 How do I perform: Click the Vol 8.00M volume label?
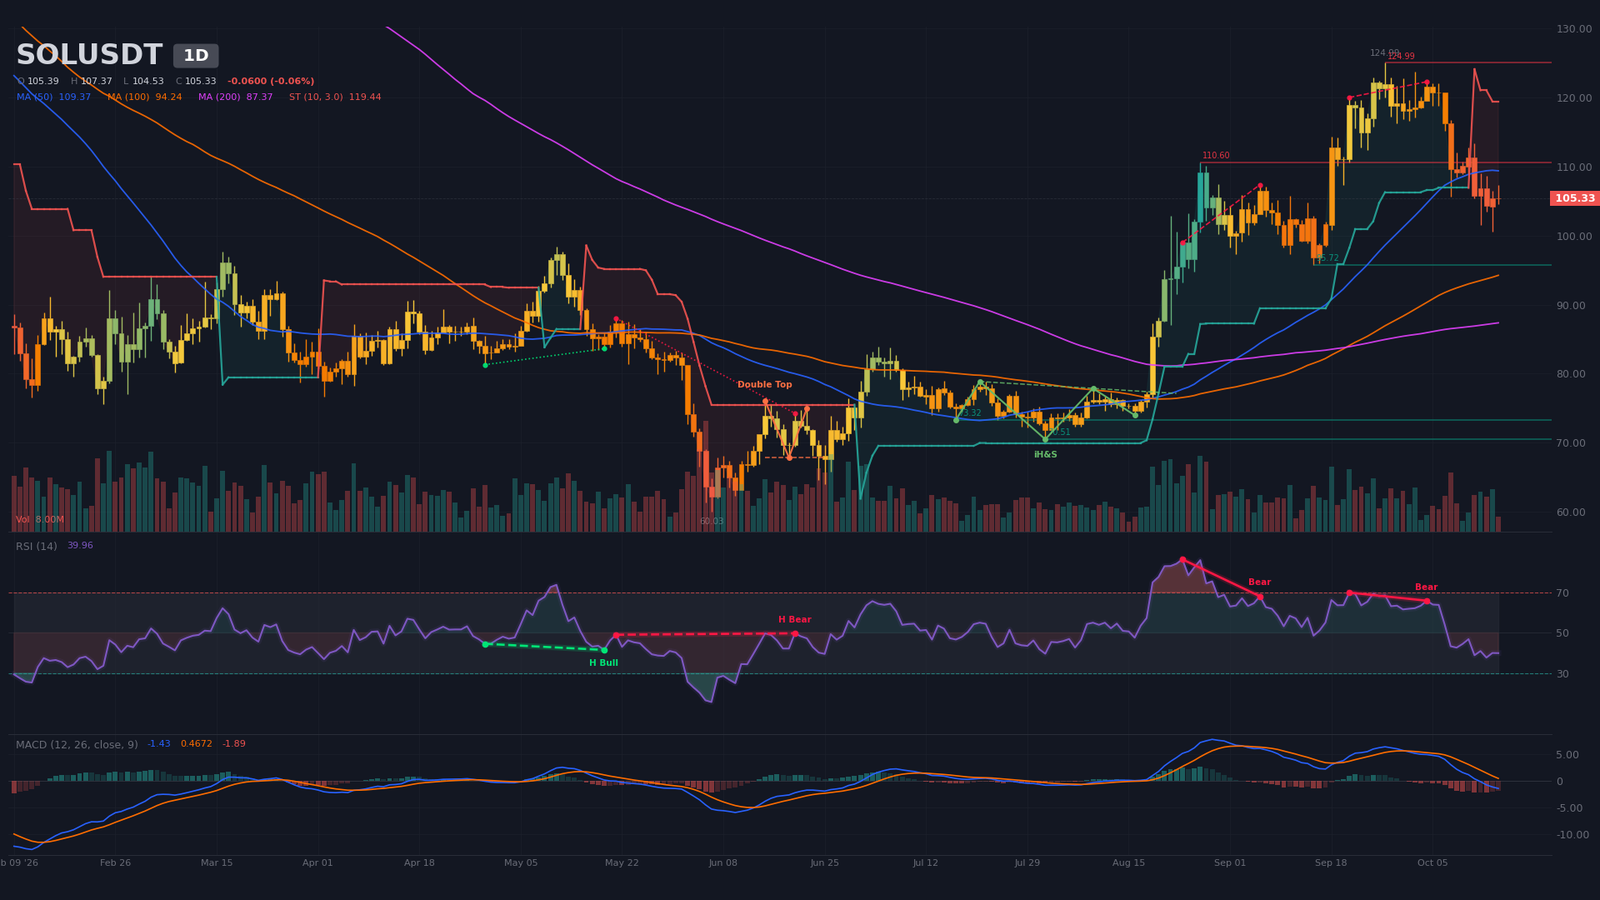pos(40,520)
